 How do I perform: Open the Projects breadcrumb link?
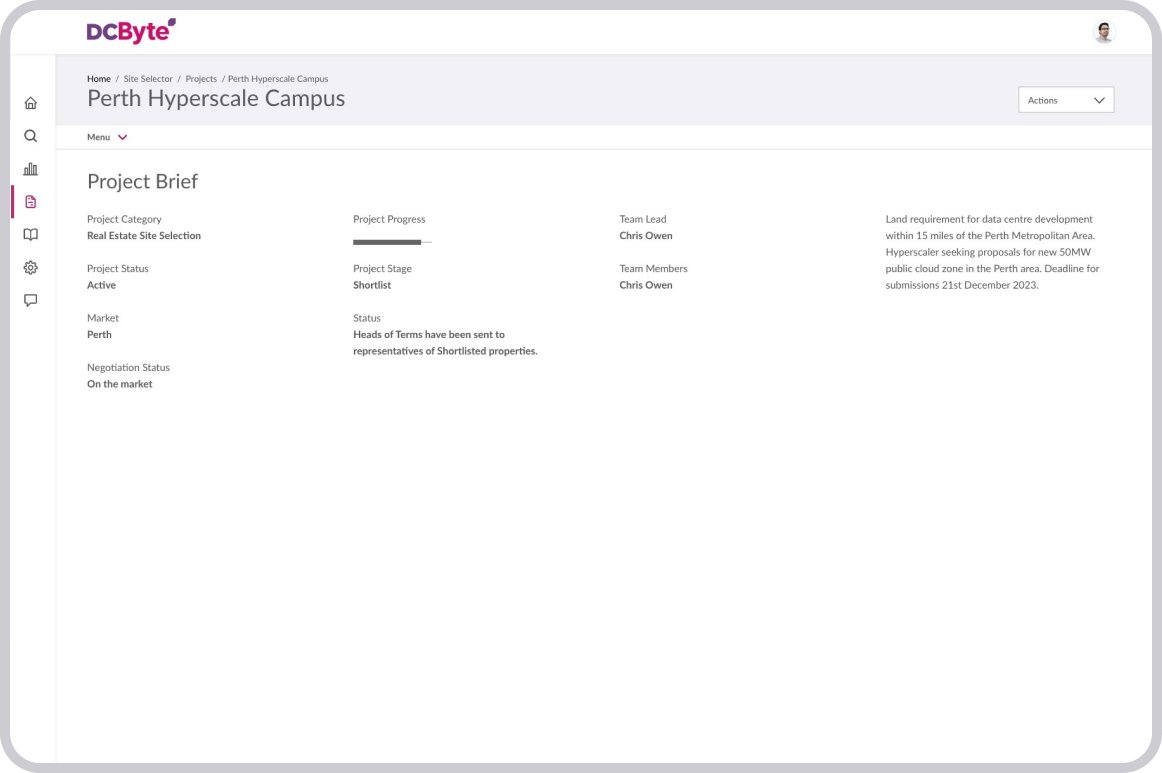201,79
